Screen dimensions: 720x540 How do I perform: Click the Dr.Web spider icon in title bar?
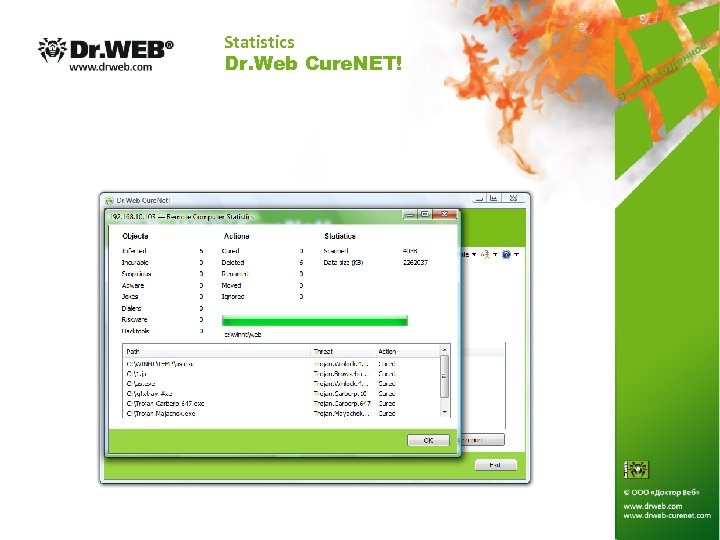[109, 201]
